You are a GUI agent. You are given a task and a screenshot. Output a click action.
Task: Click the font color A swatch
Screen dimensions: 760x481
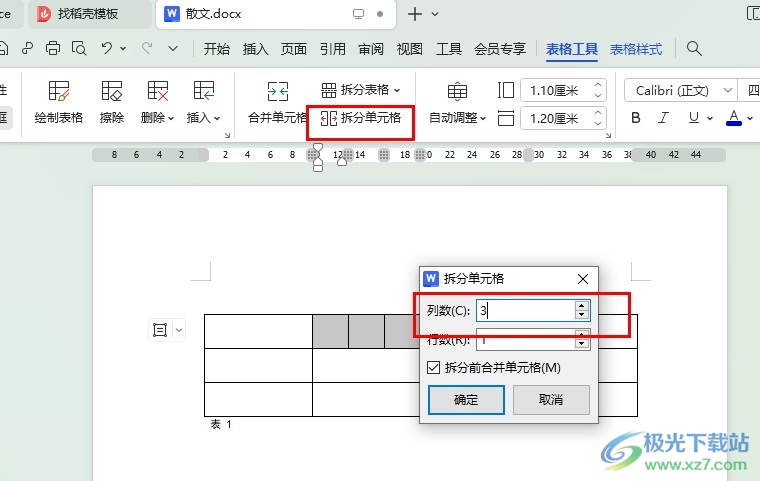[733, 118]
